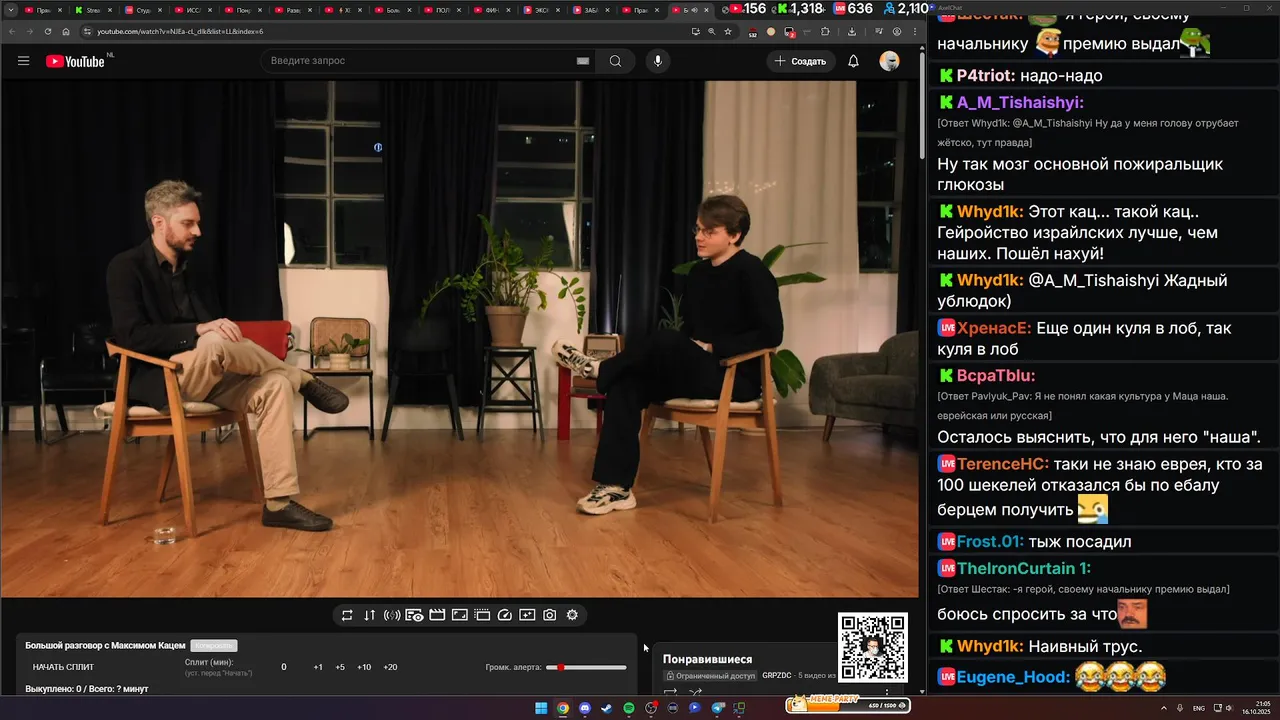Viewport: 1280px width, 720px height.
Task: Click the reverse order arrows icon
Action: (369, 615)
